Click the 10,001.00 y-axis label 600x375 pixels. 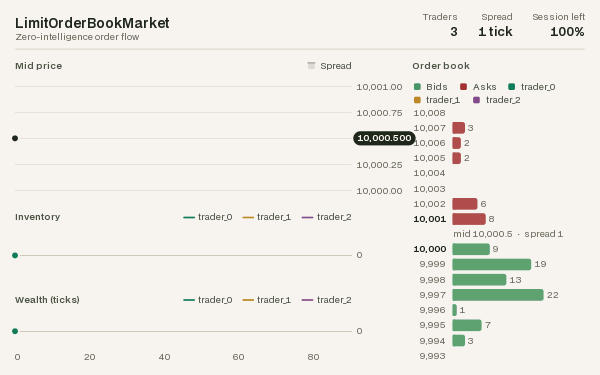(379, 87)
